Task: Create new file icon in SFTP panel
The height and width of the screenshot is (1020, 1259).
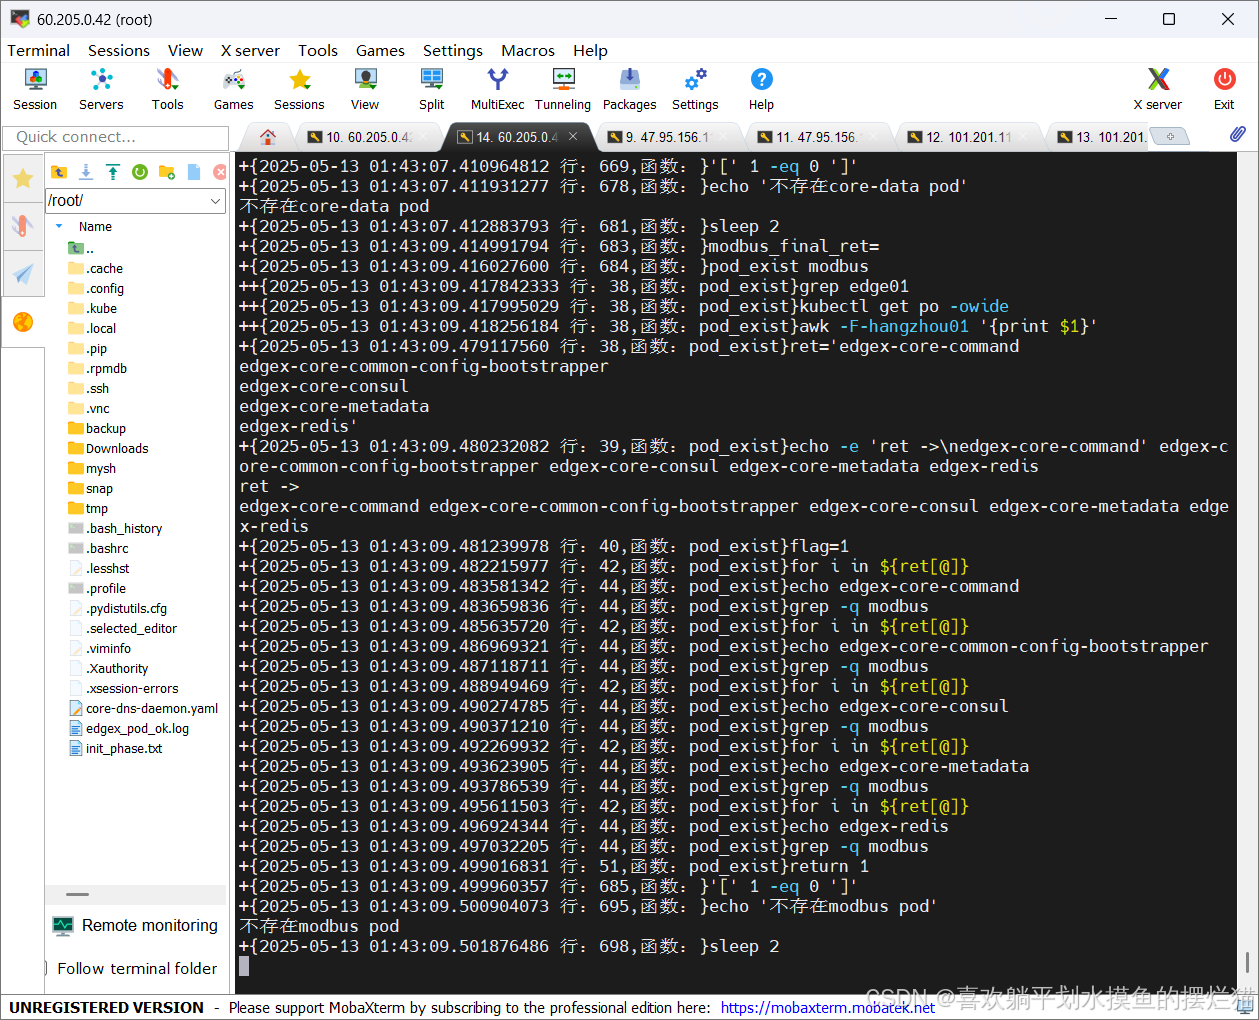Action: tap(194, 172)
